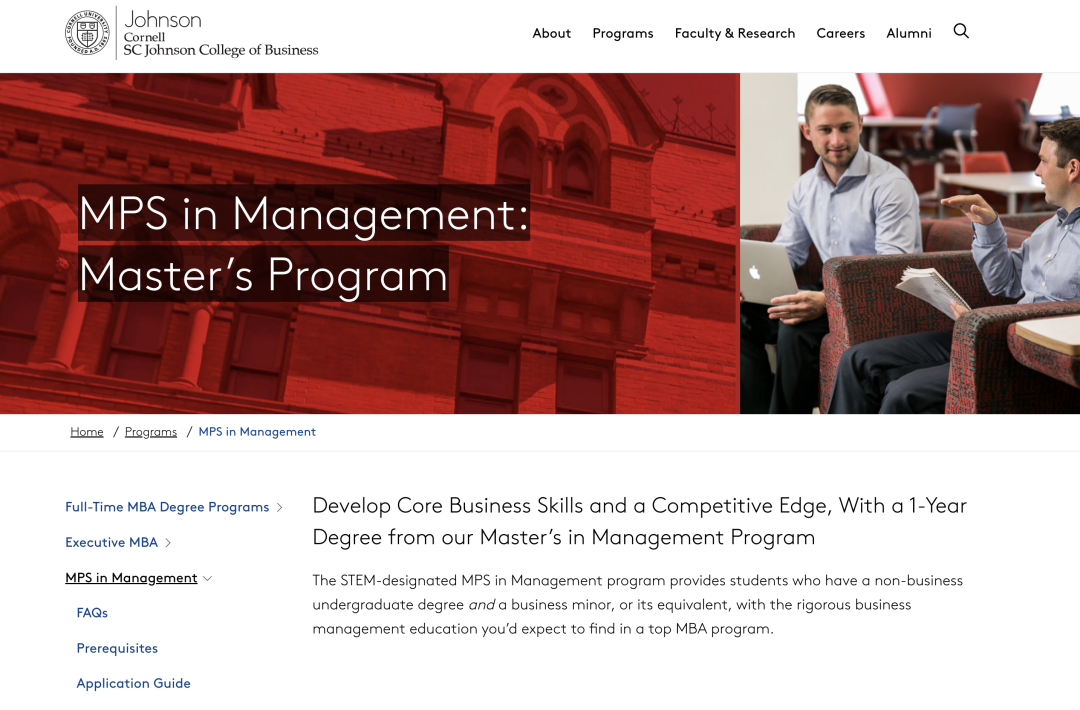Go to Programs breadcrumb link
The width and height of the screenshot is (1080, 710).
point(151,432)
